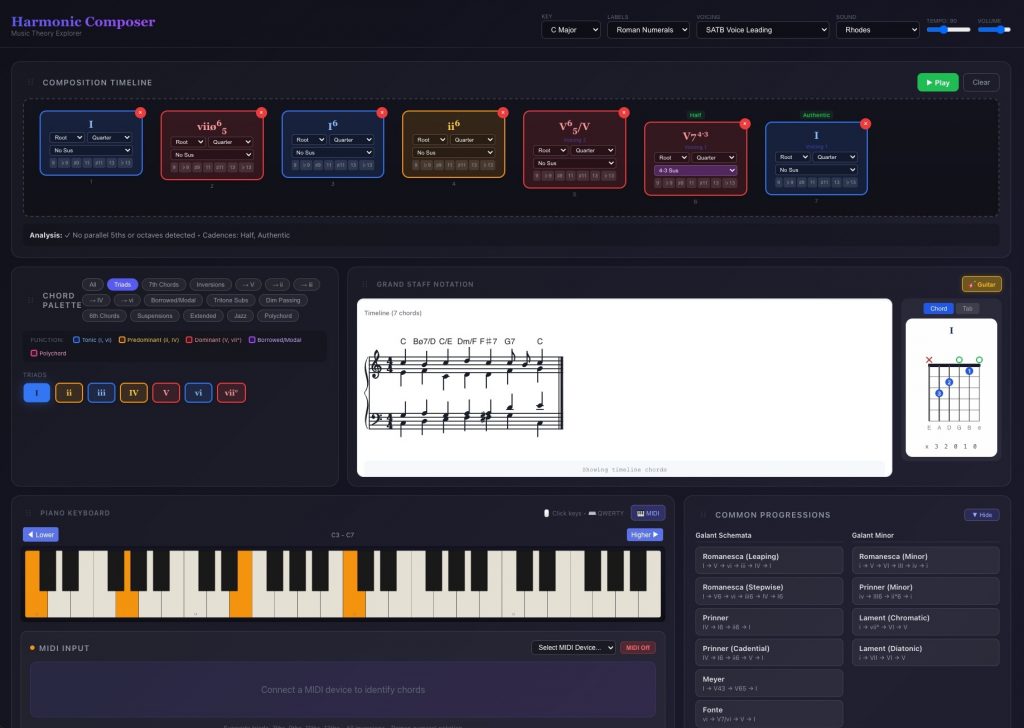
Task: Delete the final I chord using its X icon
Action: click(x=866, y=124)
